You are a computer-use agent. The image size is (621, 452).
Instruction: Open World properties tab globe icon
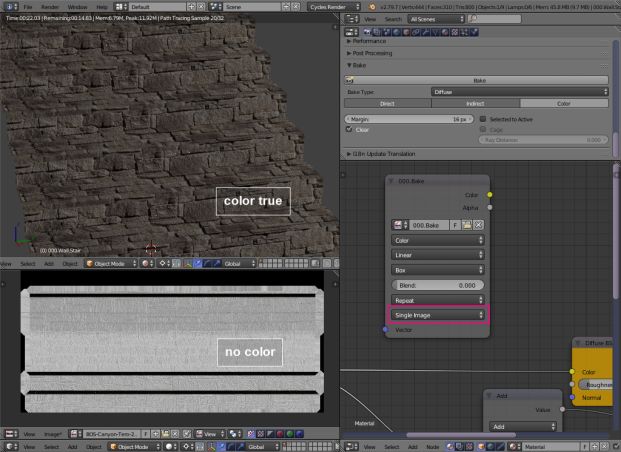point(396,32)
